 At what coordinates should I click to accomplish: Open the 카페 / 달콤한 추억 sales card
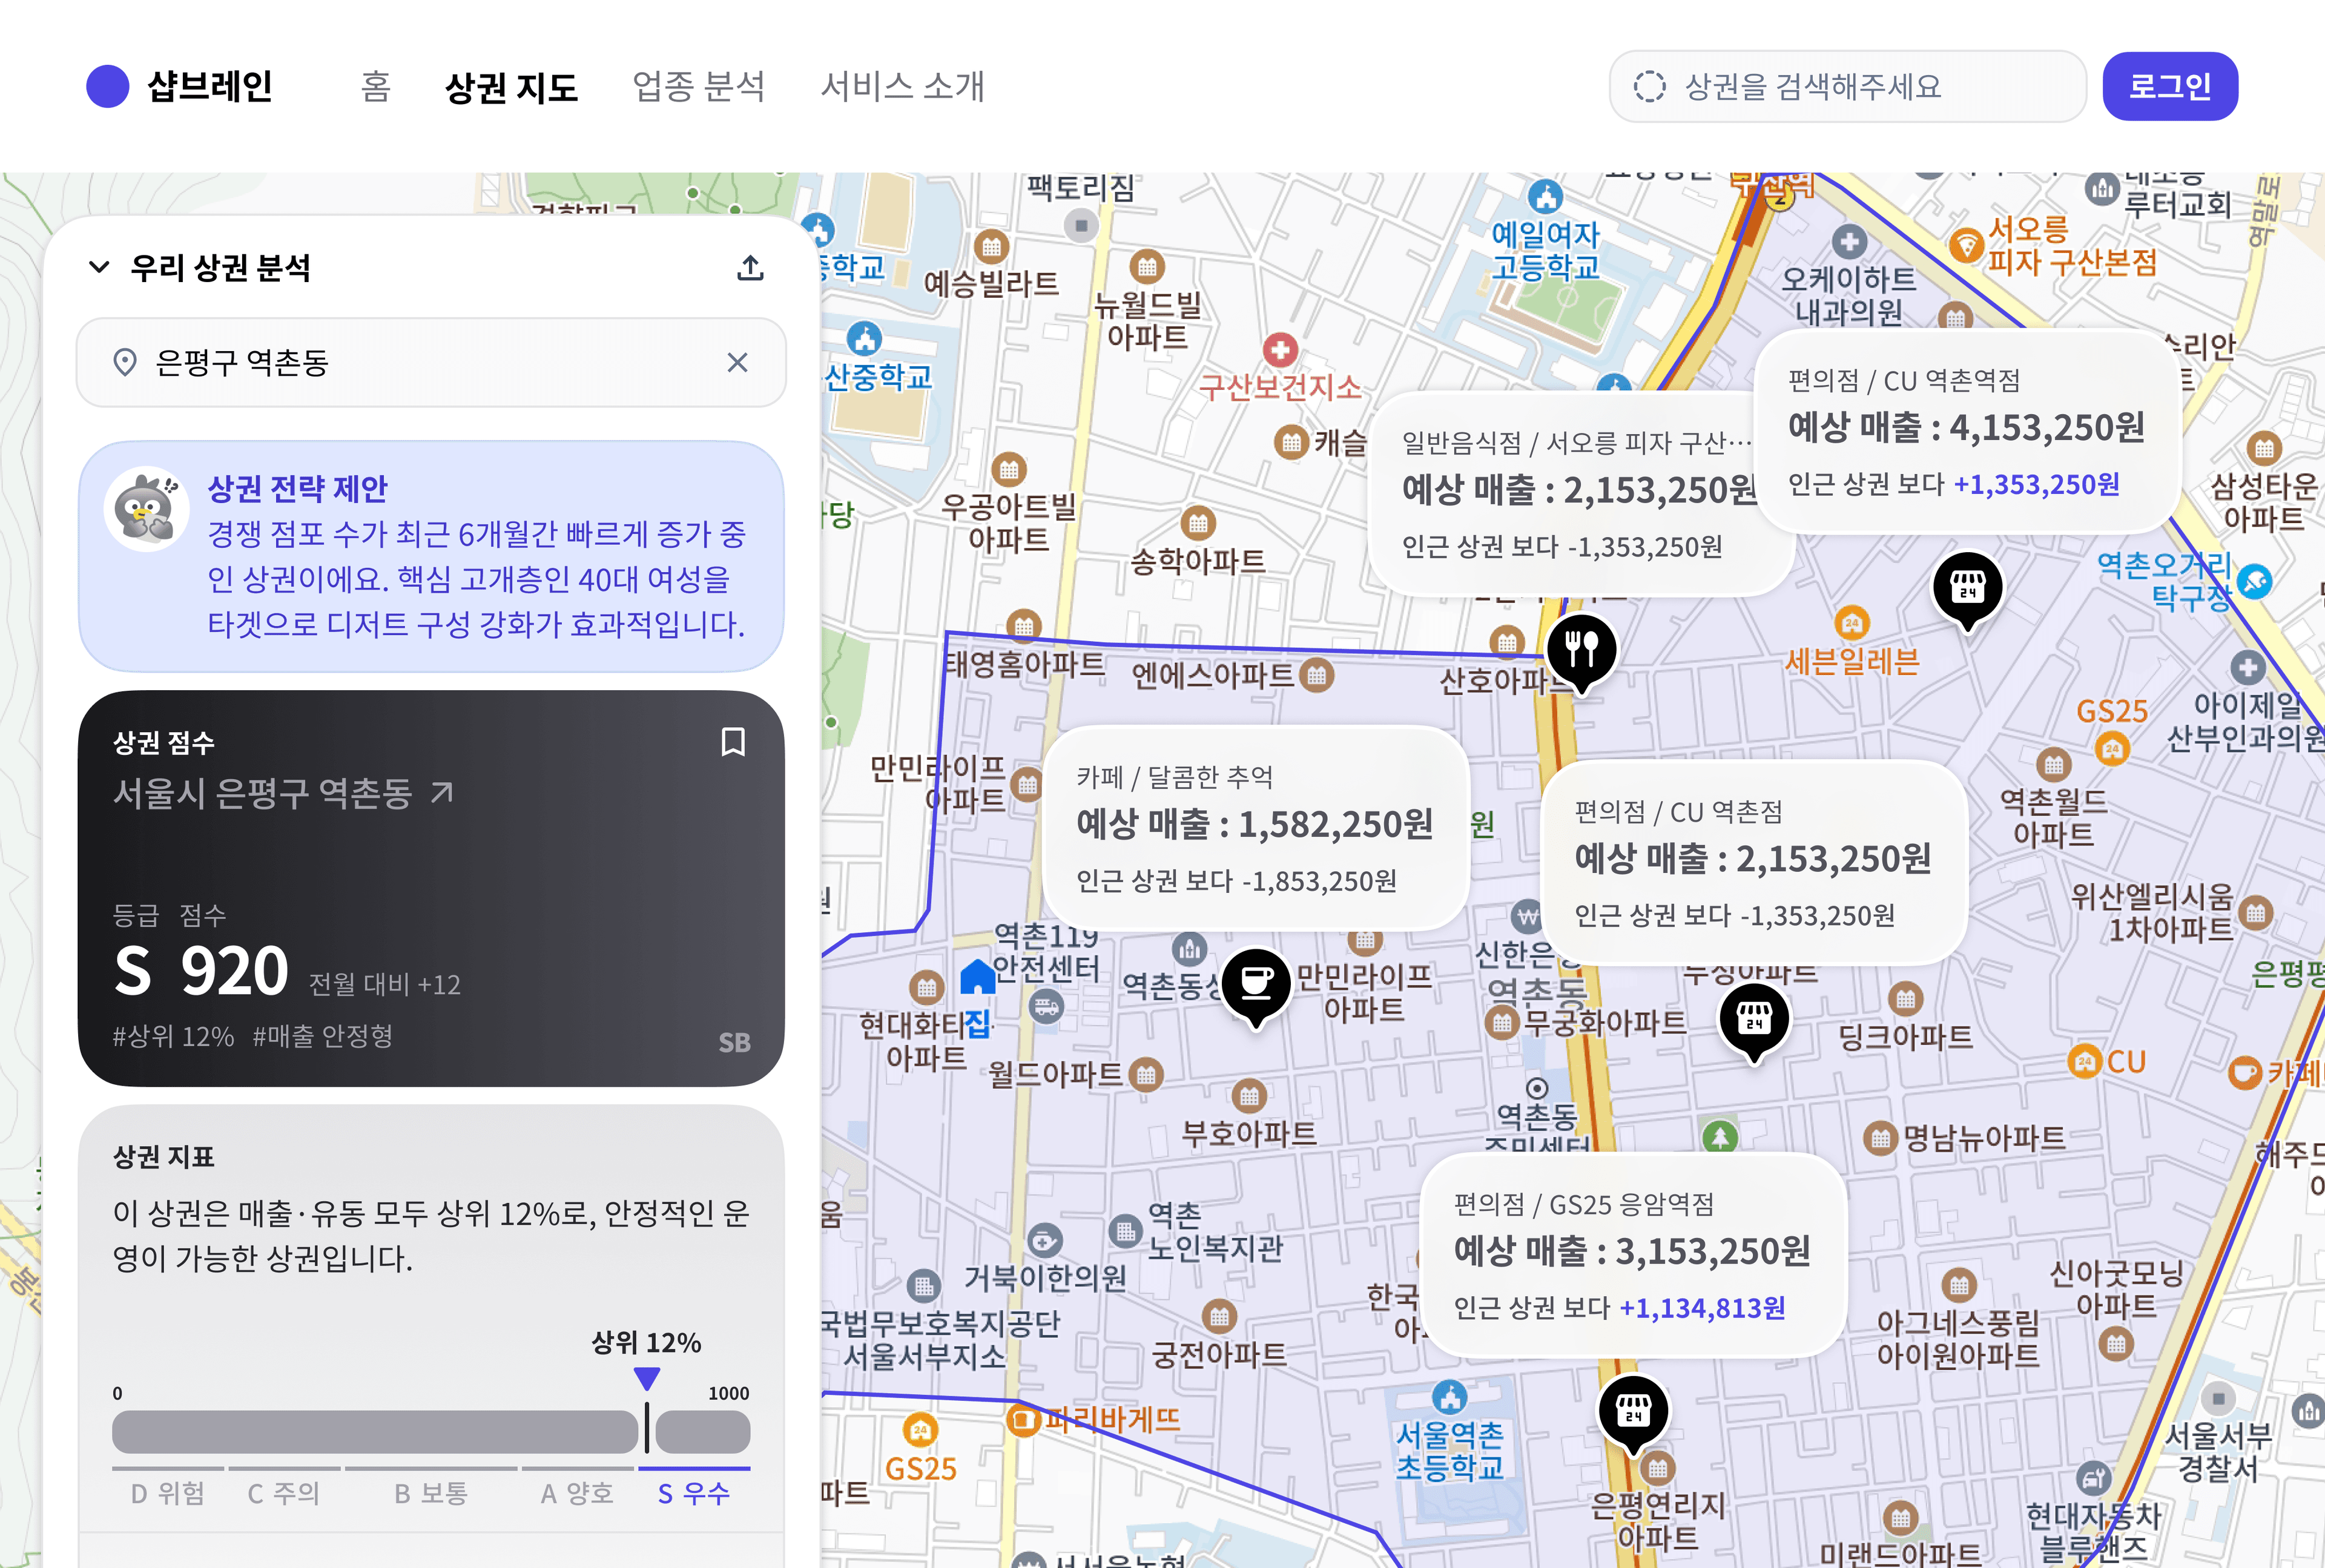point(1255,828)
